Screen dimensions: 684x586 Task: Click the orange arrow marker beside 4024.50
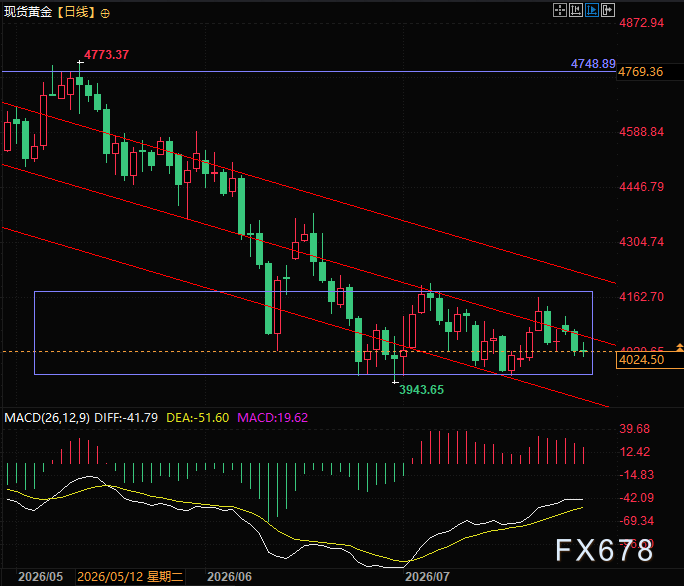tap(680, 347)
